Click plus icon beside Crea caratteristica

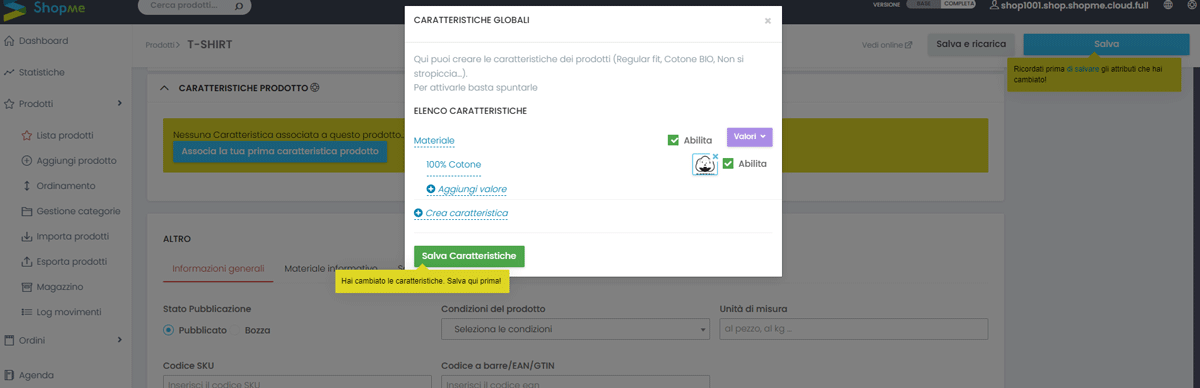coord(418,213)
